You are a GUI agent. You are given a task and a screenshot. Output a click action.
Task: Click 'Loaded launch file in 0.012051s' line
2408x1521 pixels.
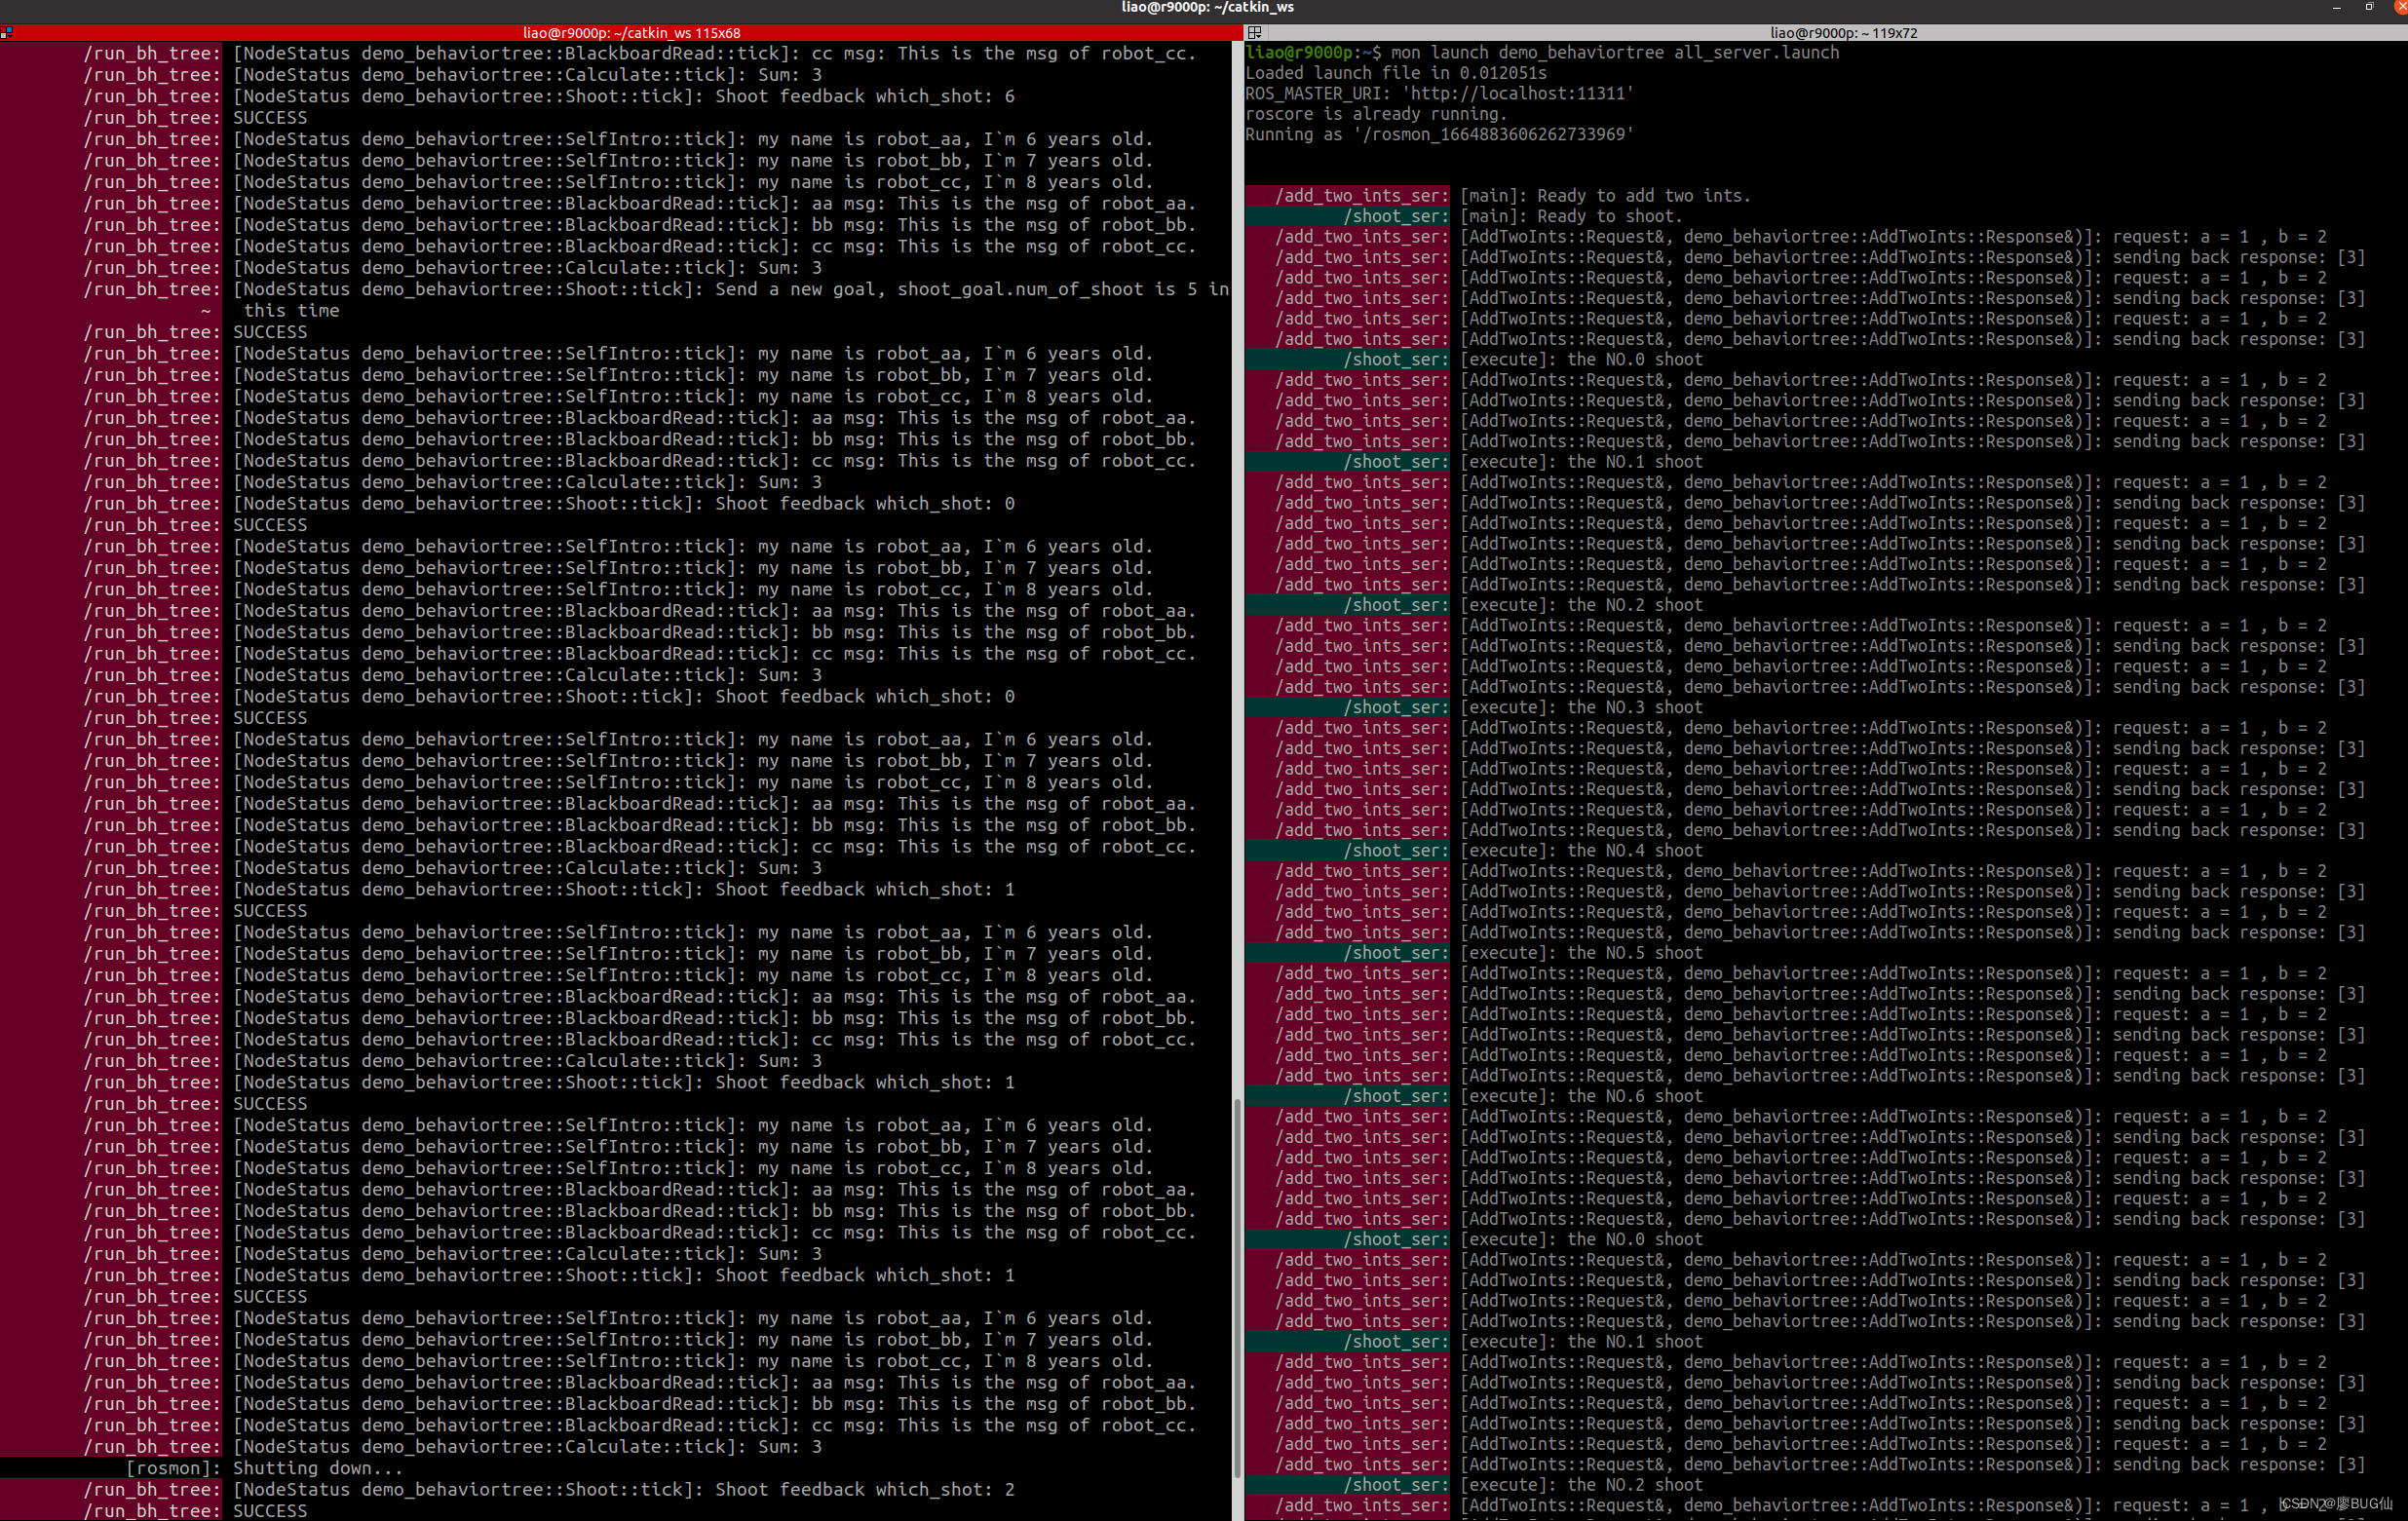click(1395, 73)
